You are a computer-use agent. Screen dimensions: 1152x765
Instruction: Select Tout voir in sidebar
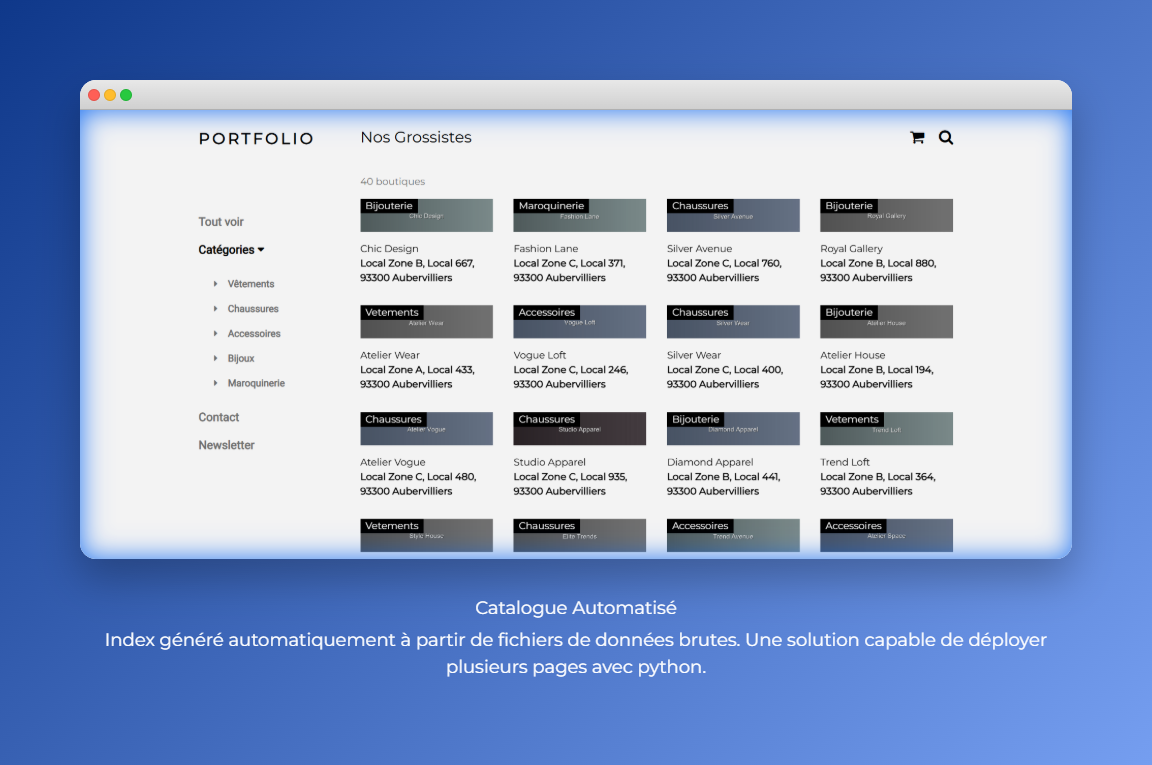point(220,222)
